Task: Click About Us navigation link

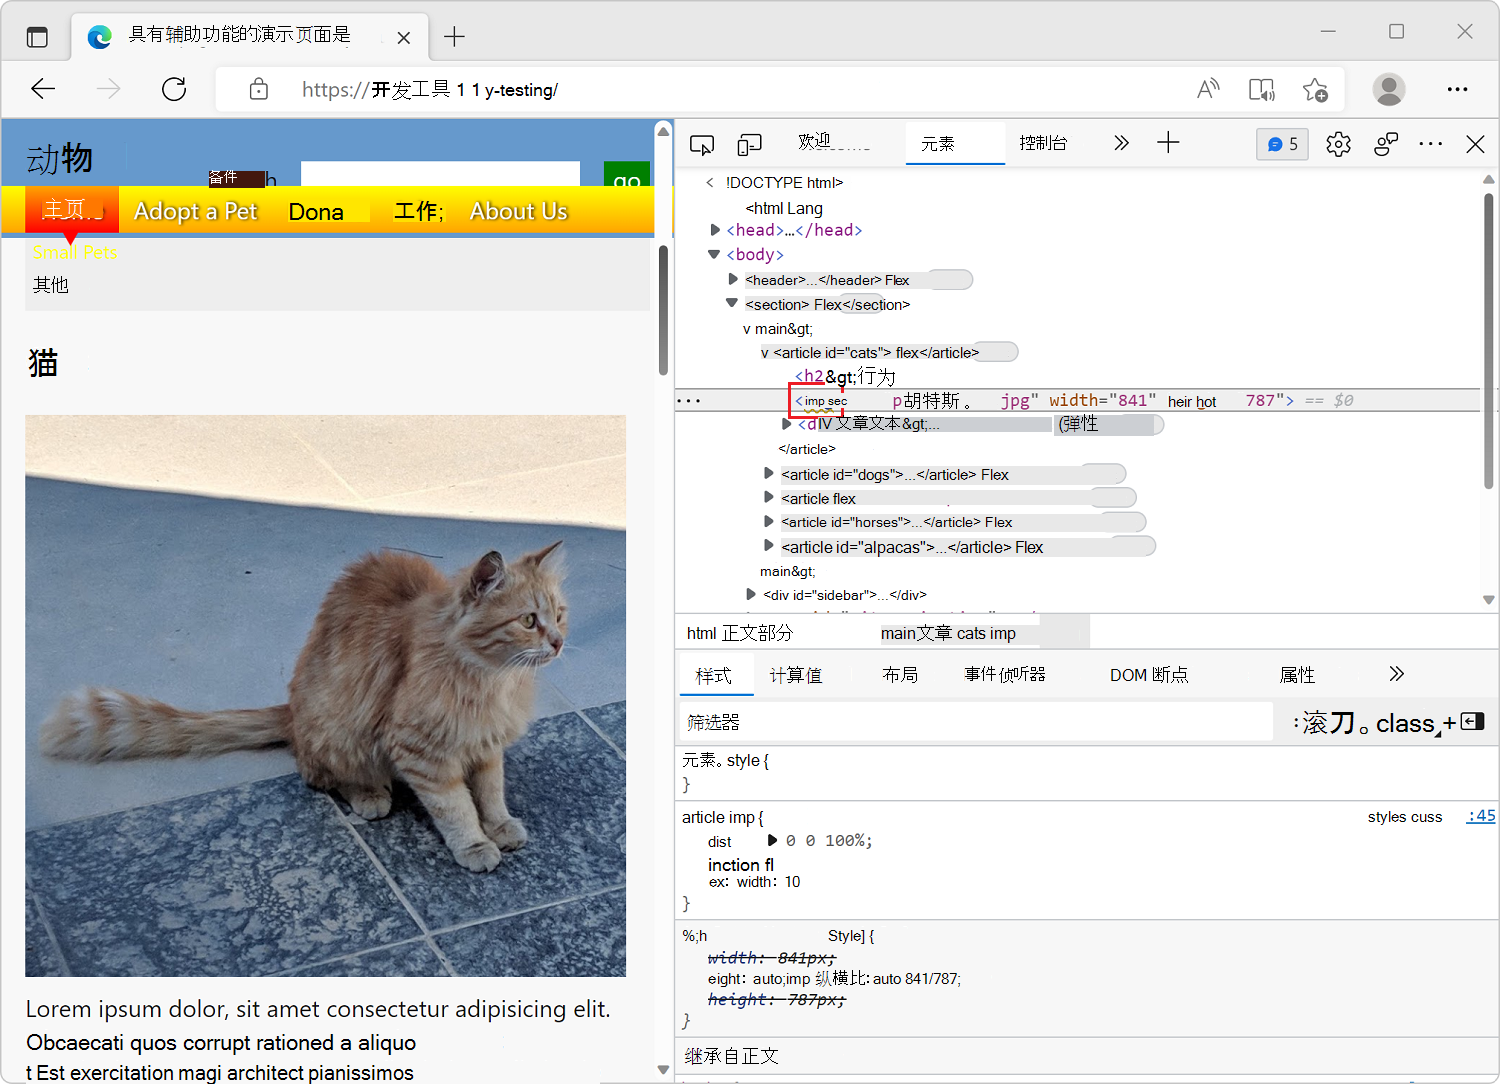Action: [x=519, y=211]
